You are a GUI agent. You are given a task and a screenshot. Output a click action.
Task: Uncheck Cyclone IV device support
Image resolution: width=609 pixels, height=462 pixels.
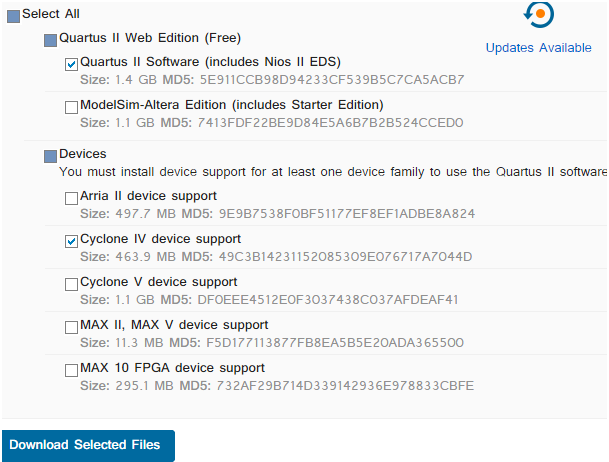click(71, 241)
